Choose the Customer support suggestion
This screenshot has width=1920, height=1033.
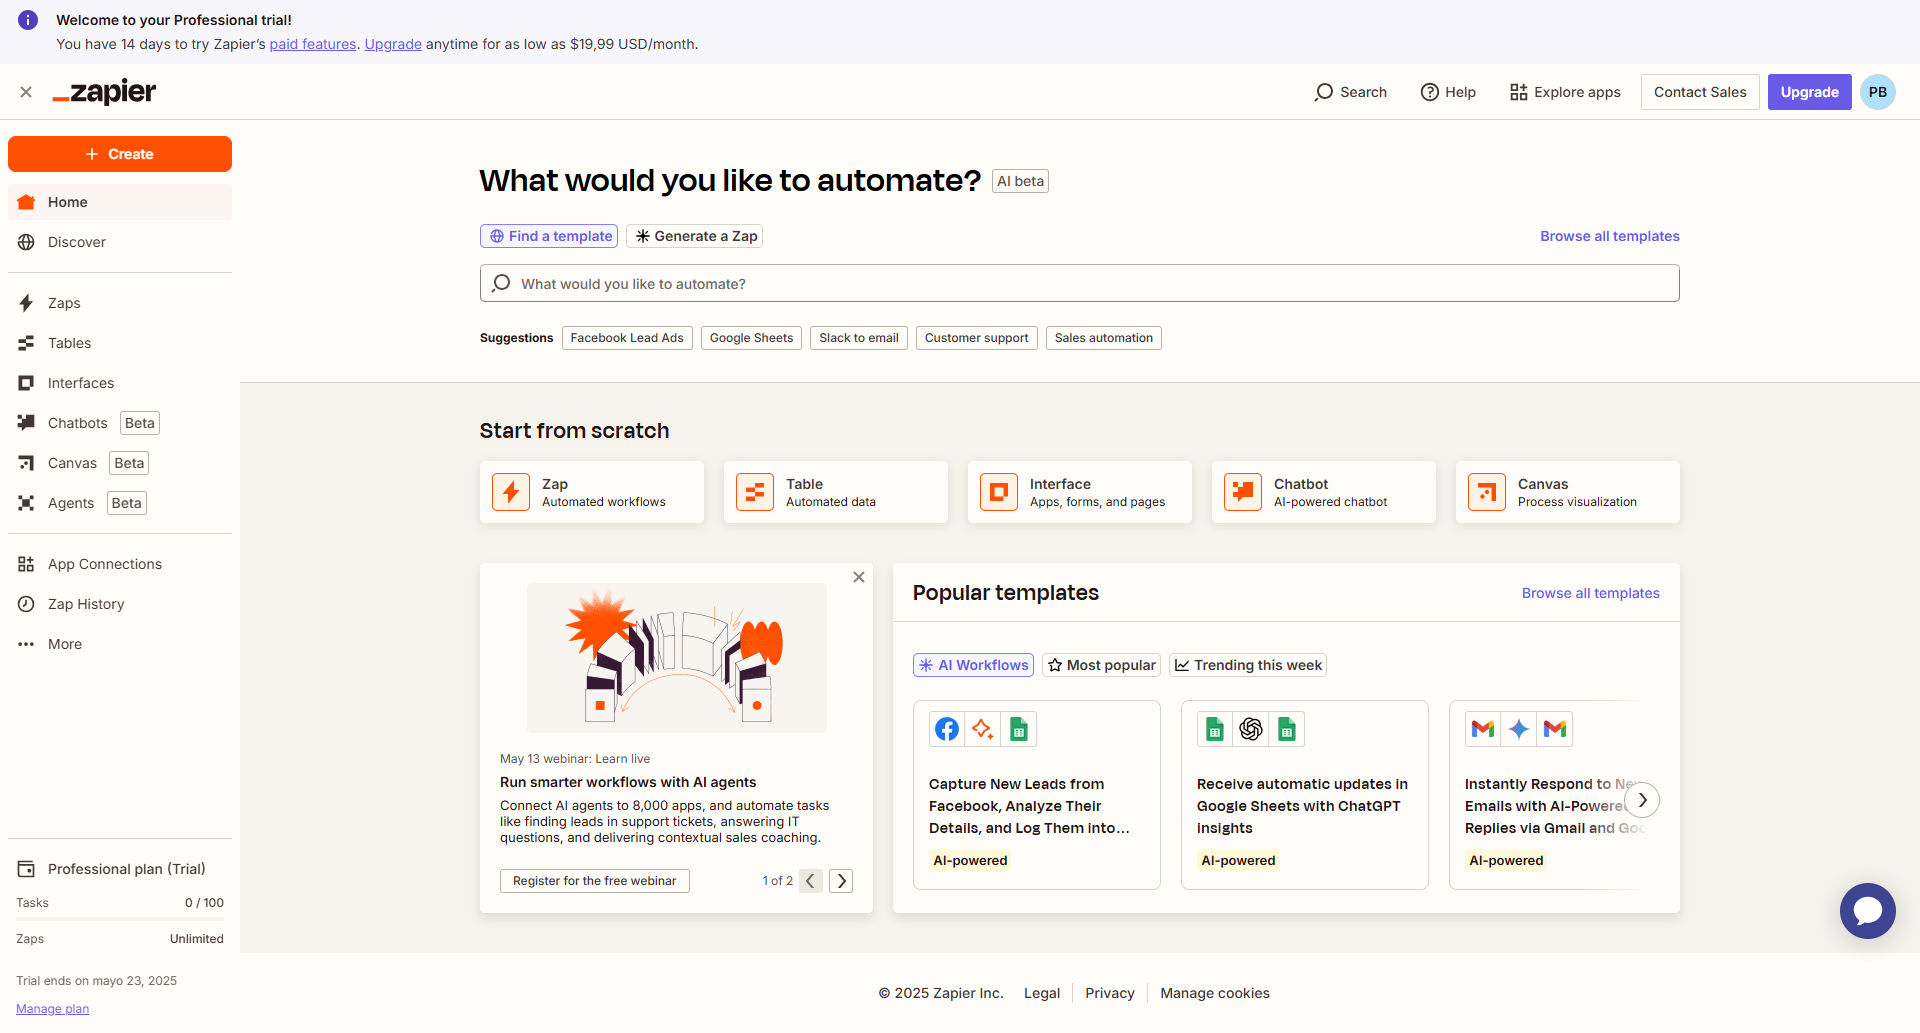977,338
